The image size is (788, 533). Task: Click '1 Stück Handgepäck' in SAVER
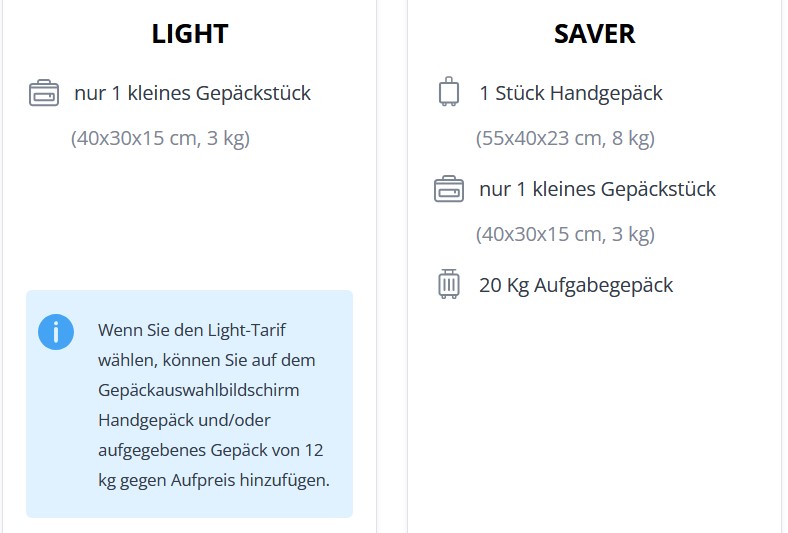[571, 94]
